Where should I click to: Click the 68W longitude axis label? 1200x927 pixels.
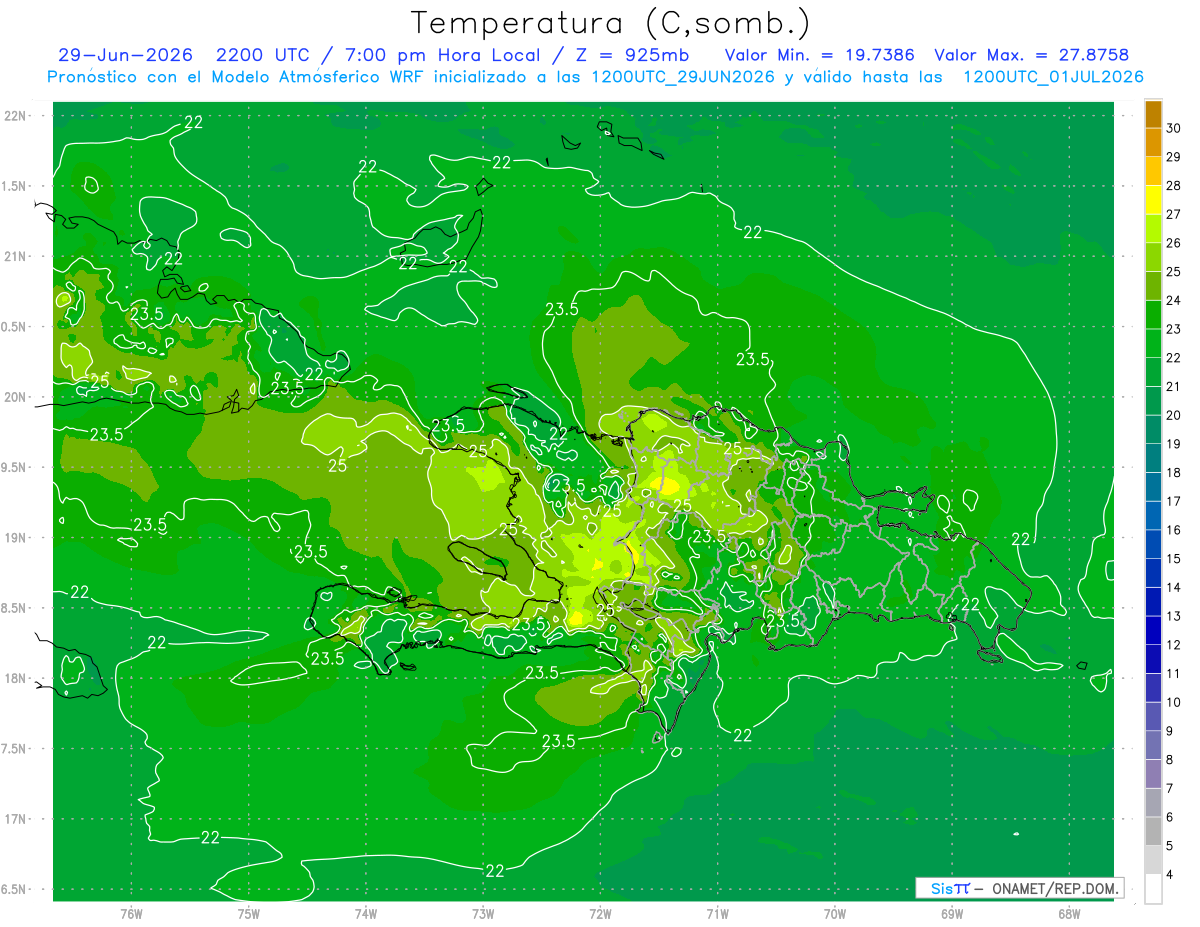point(1069,914)
